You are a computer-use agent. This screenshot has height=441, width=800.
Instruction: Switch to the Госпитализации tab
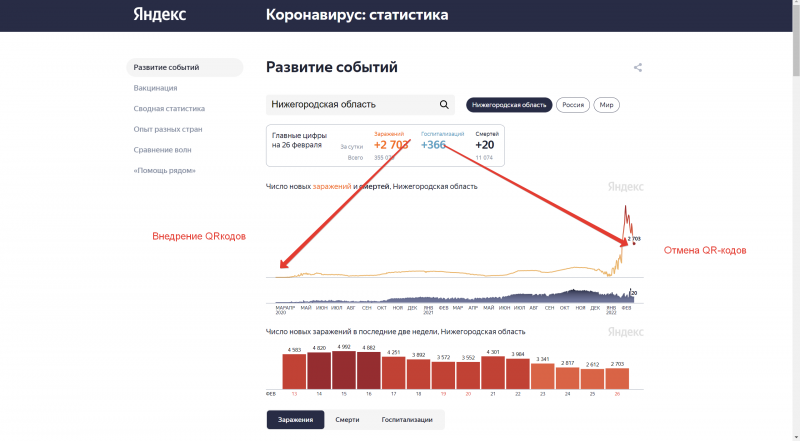407,420
